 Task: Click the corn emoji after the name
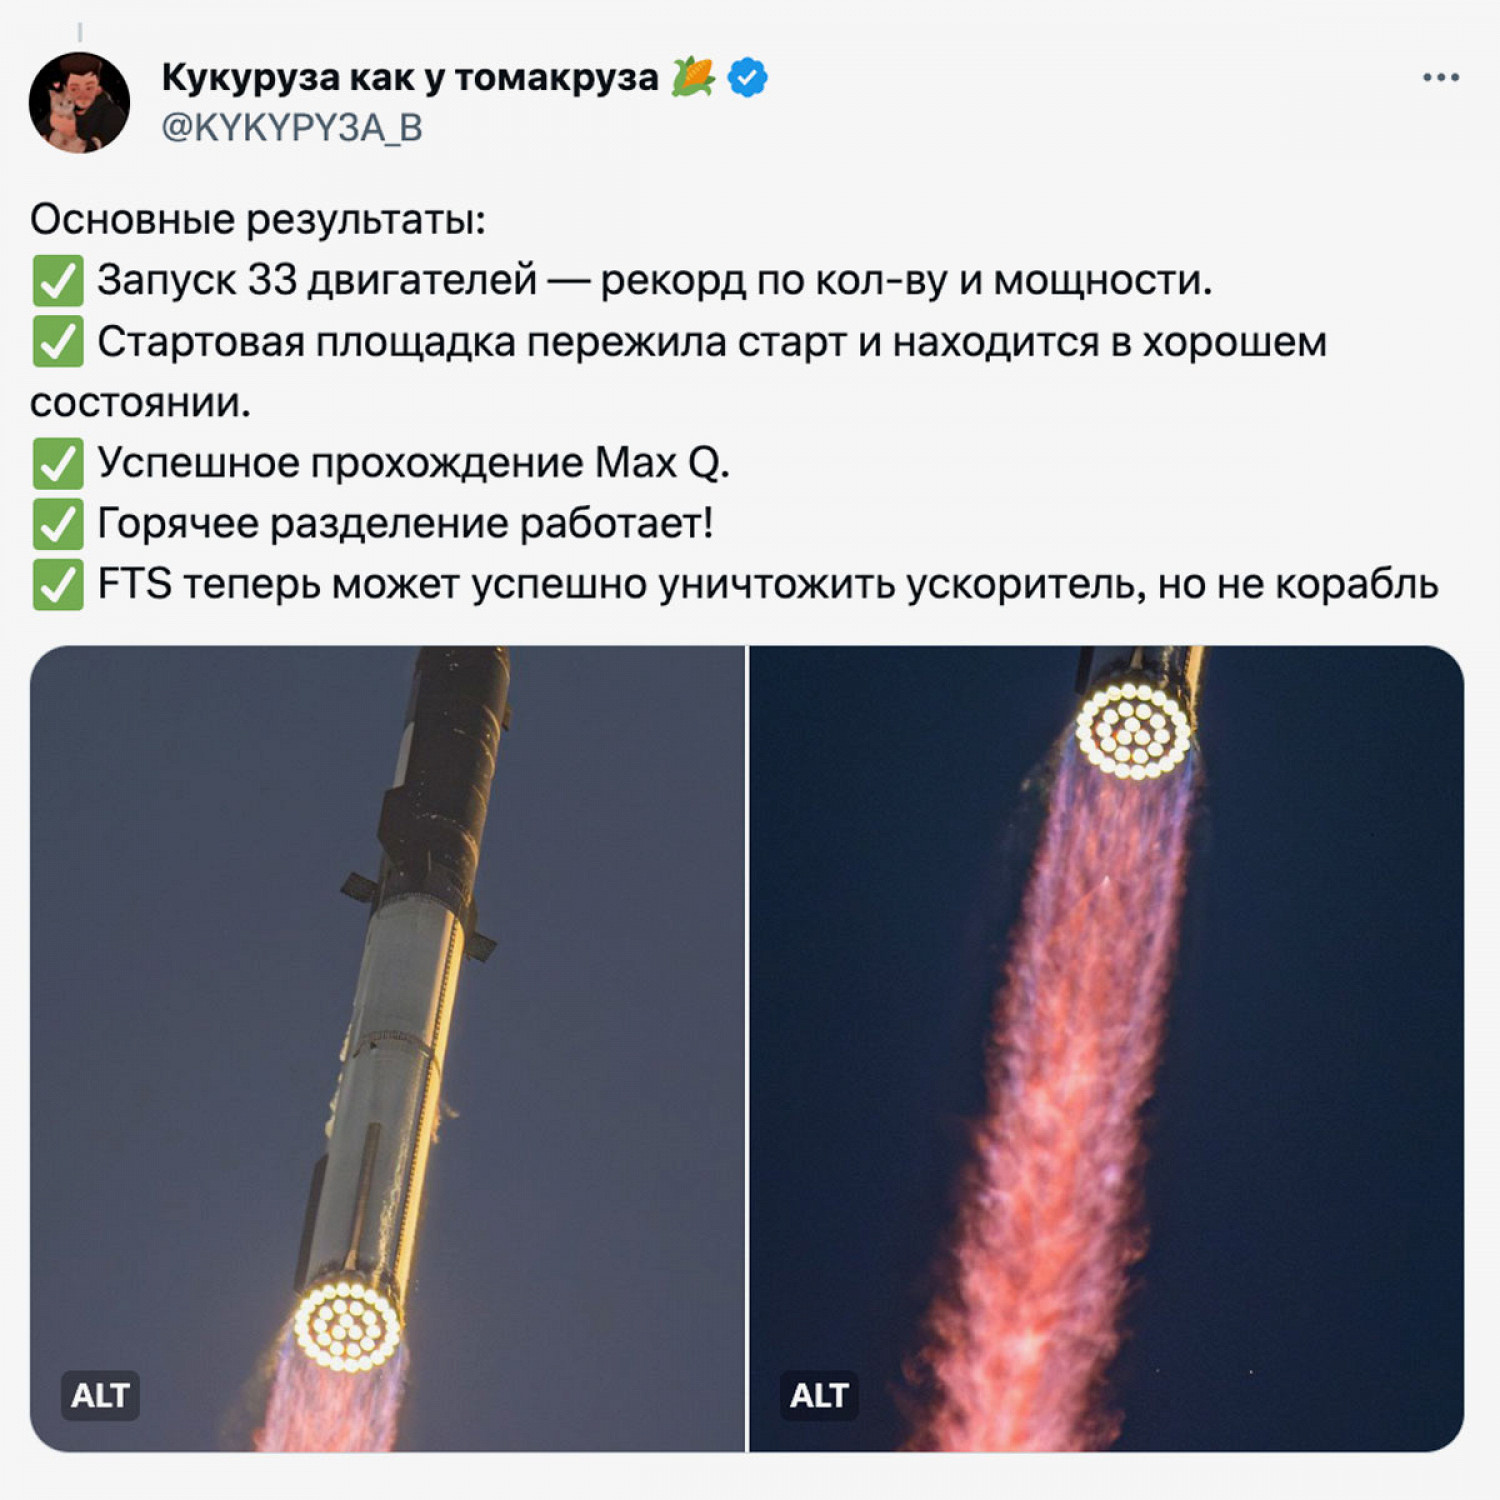click(693, 77)
